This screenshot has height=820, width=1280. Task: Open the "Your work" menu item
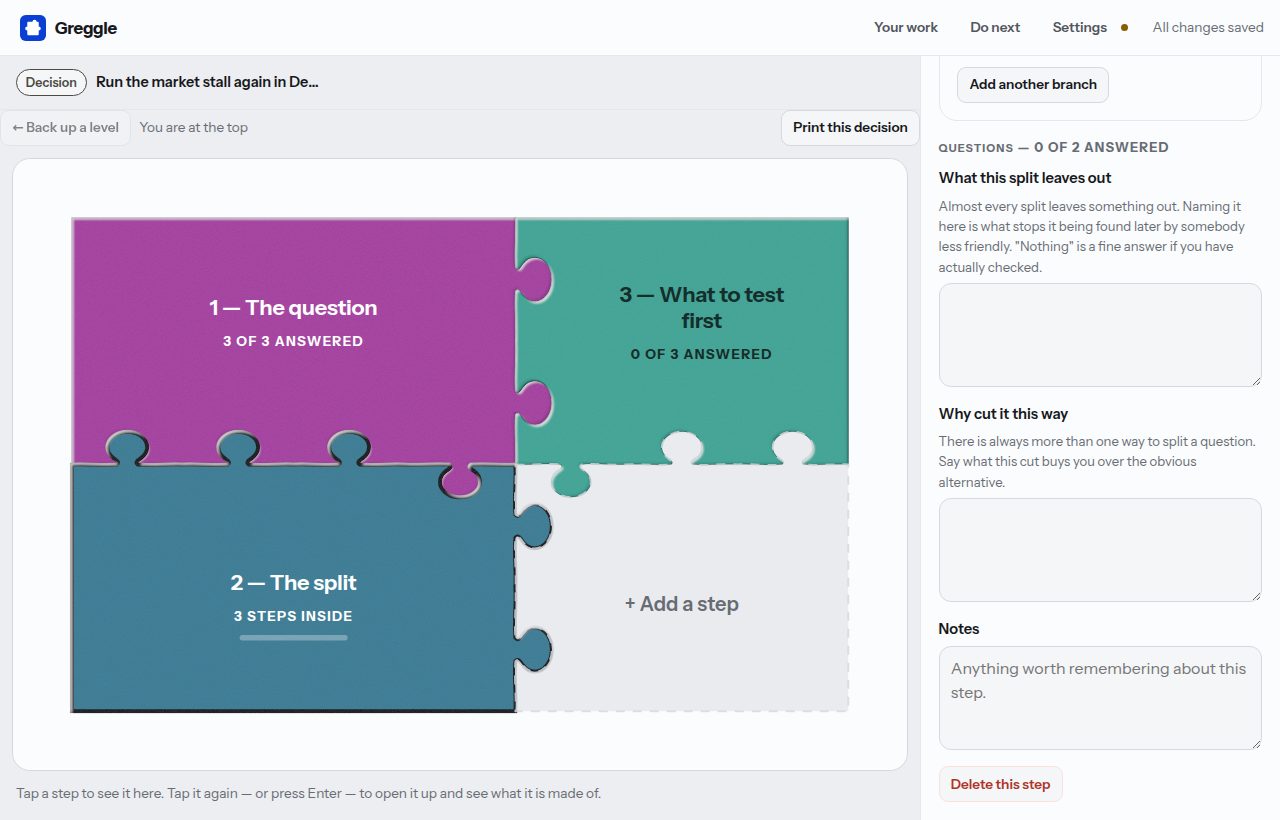pyautogui.click(x=906, y=28)
